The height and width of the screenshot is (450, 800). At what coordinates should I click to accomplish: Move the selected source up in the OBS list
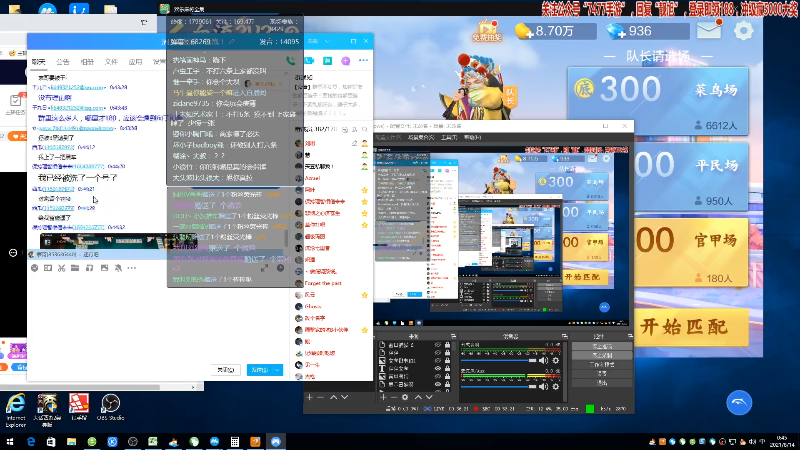pos(418,397)
